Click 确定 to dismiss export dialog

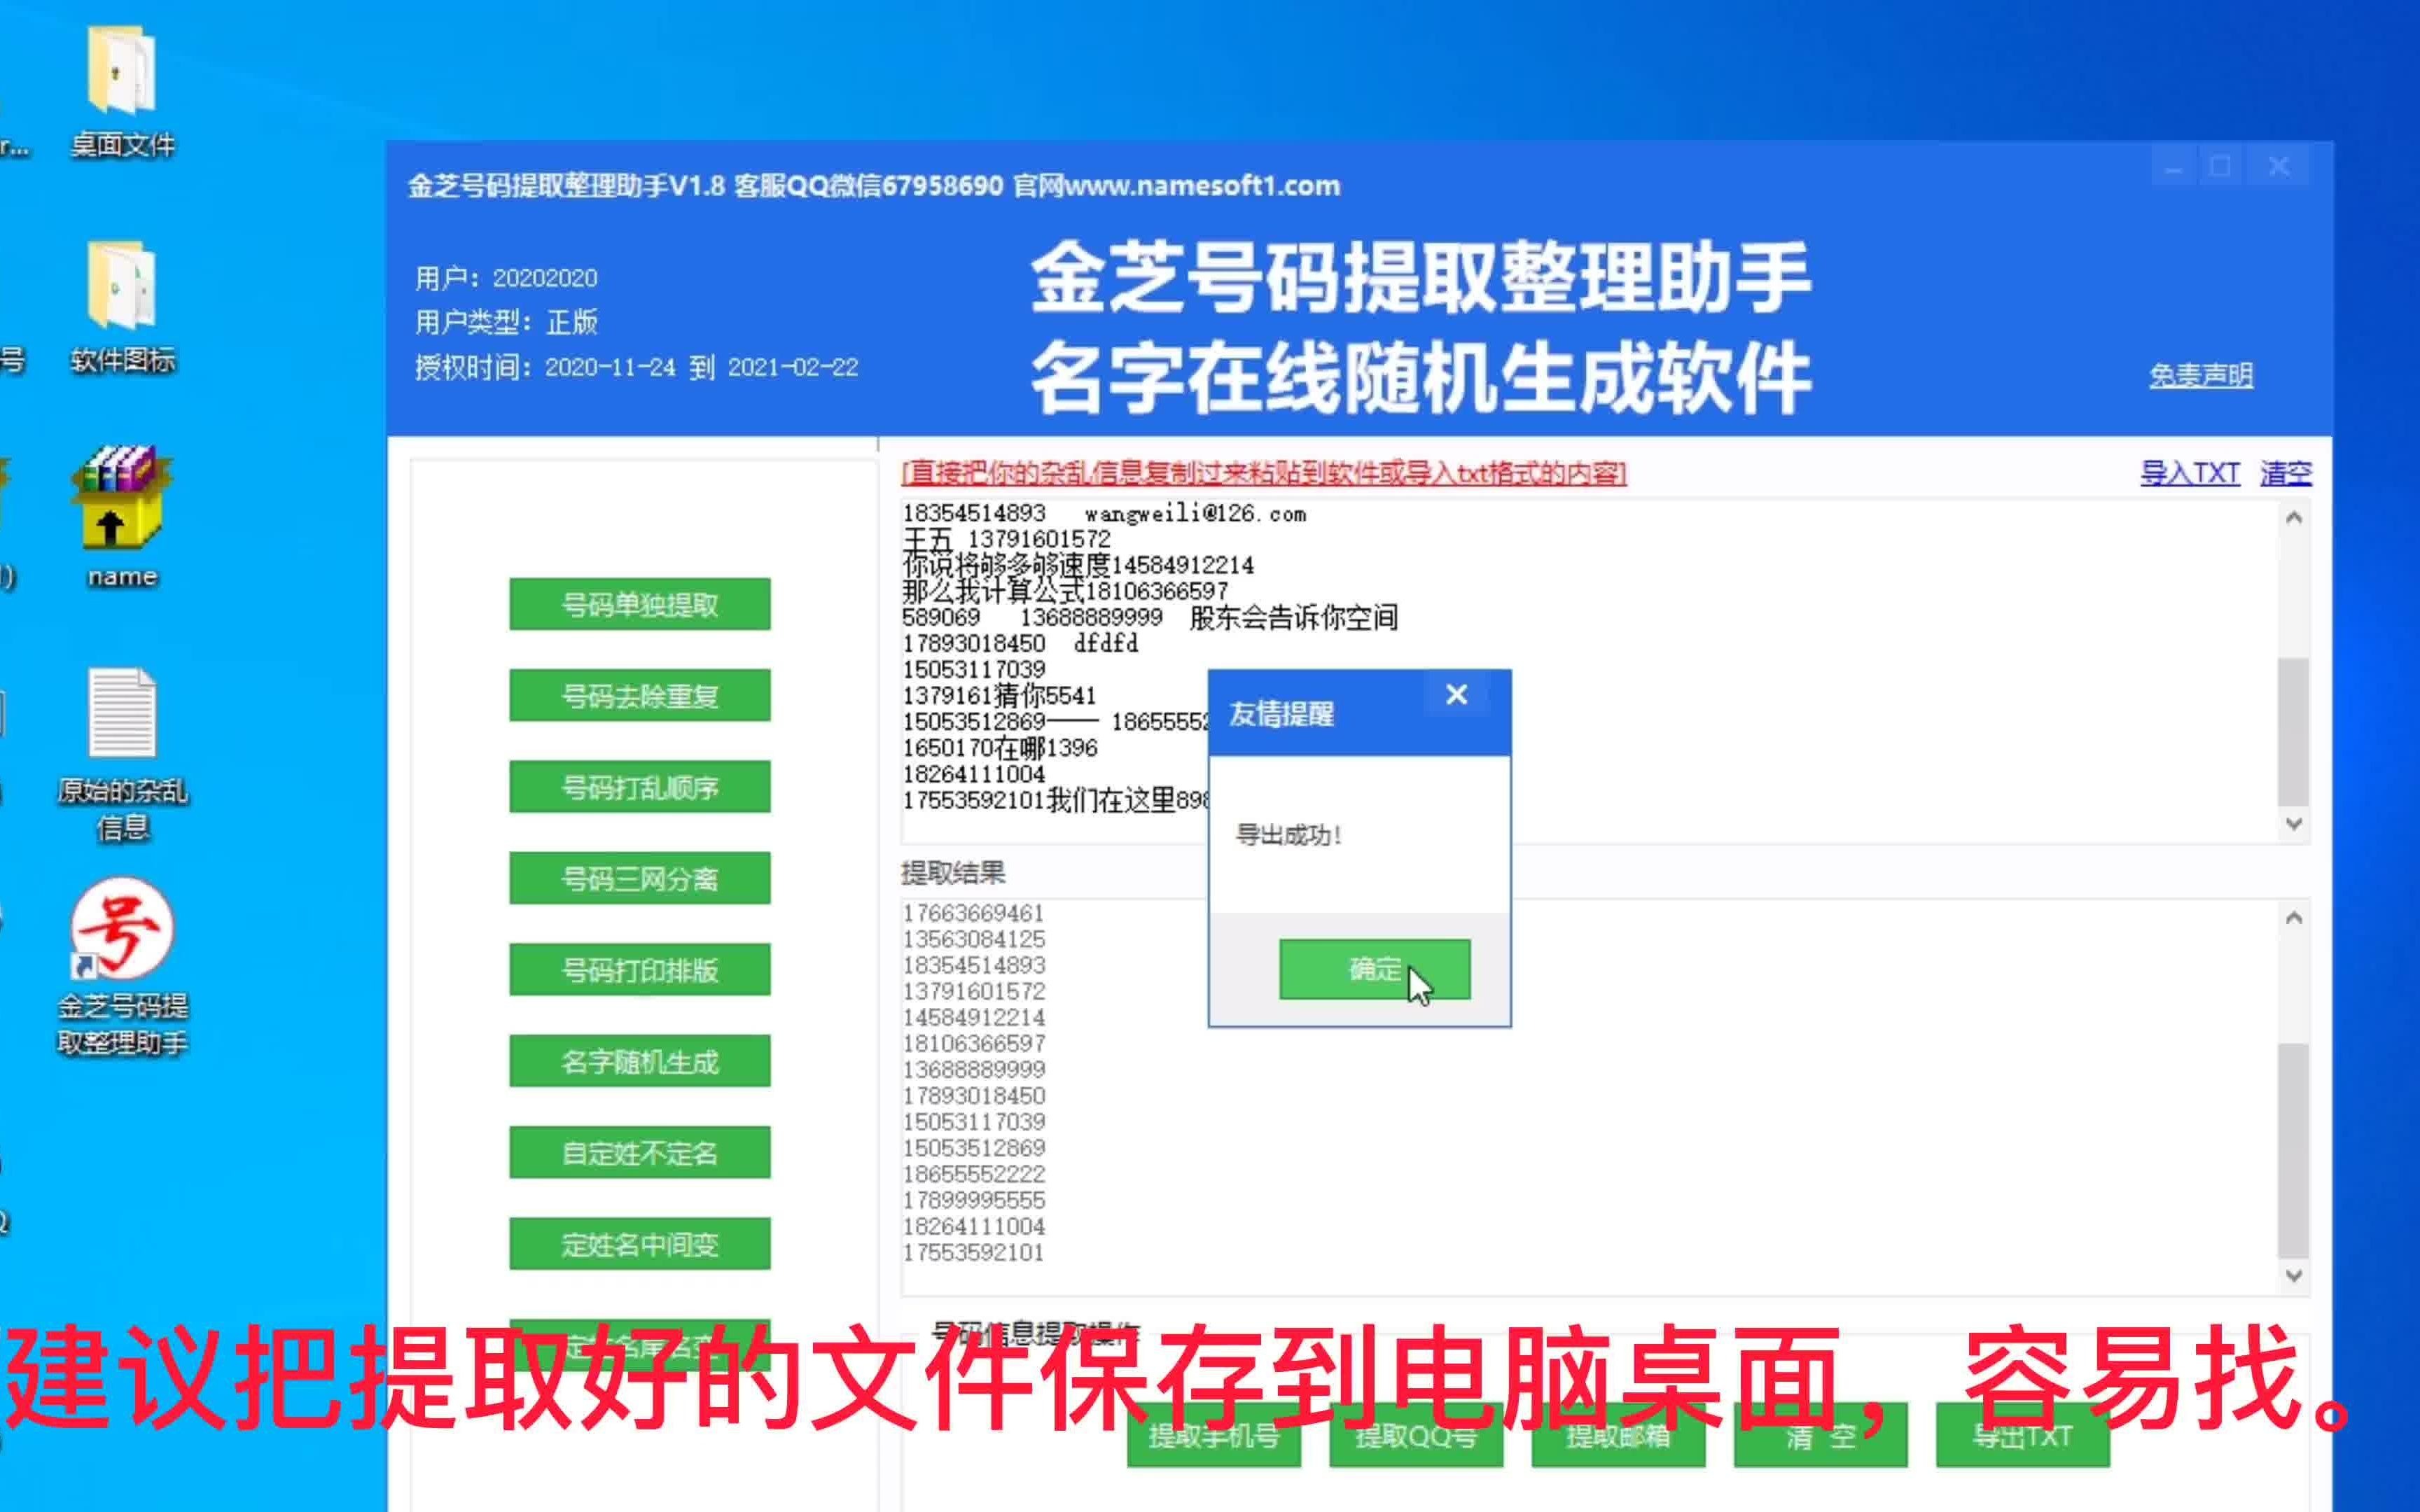coord(1375,970)
